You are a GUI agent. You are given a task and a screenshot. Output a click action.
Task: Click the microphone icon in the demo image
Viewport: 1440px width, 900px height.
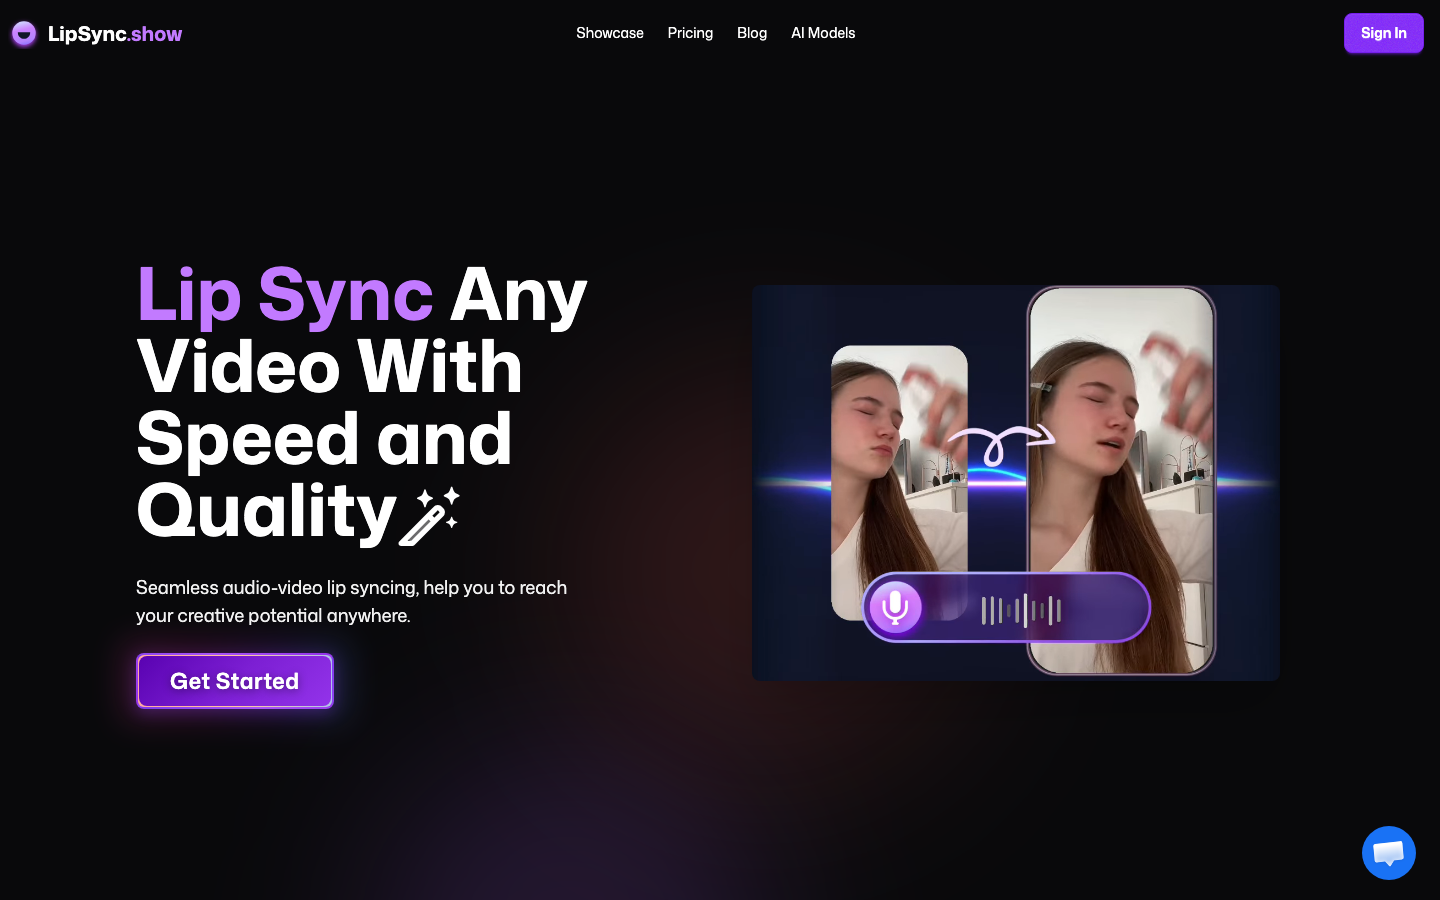[x=896, y=606]
